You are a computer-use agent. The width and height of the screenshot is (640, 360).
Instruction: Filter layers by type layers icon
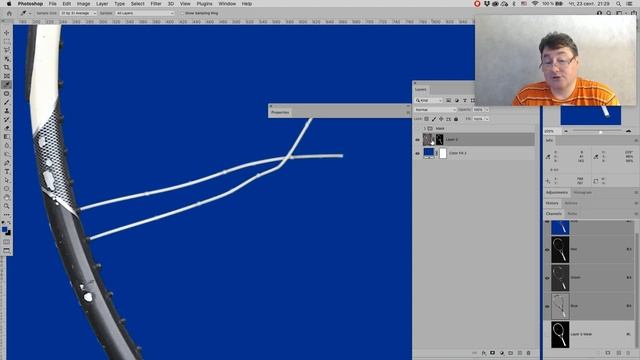(x=464, y=100)
